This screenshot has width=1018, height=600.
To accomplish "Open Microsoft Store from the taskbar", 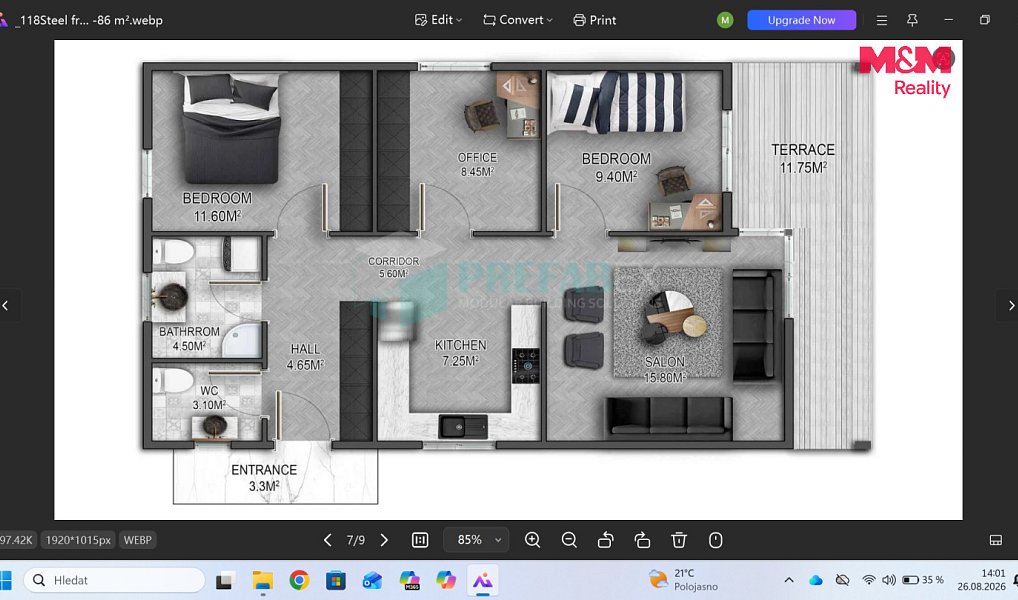I will (336, 581).
